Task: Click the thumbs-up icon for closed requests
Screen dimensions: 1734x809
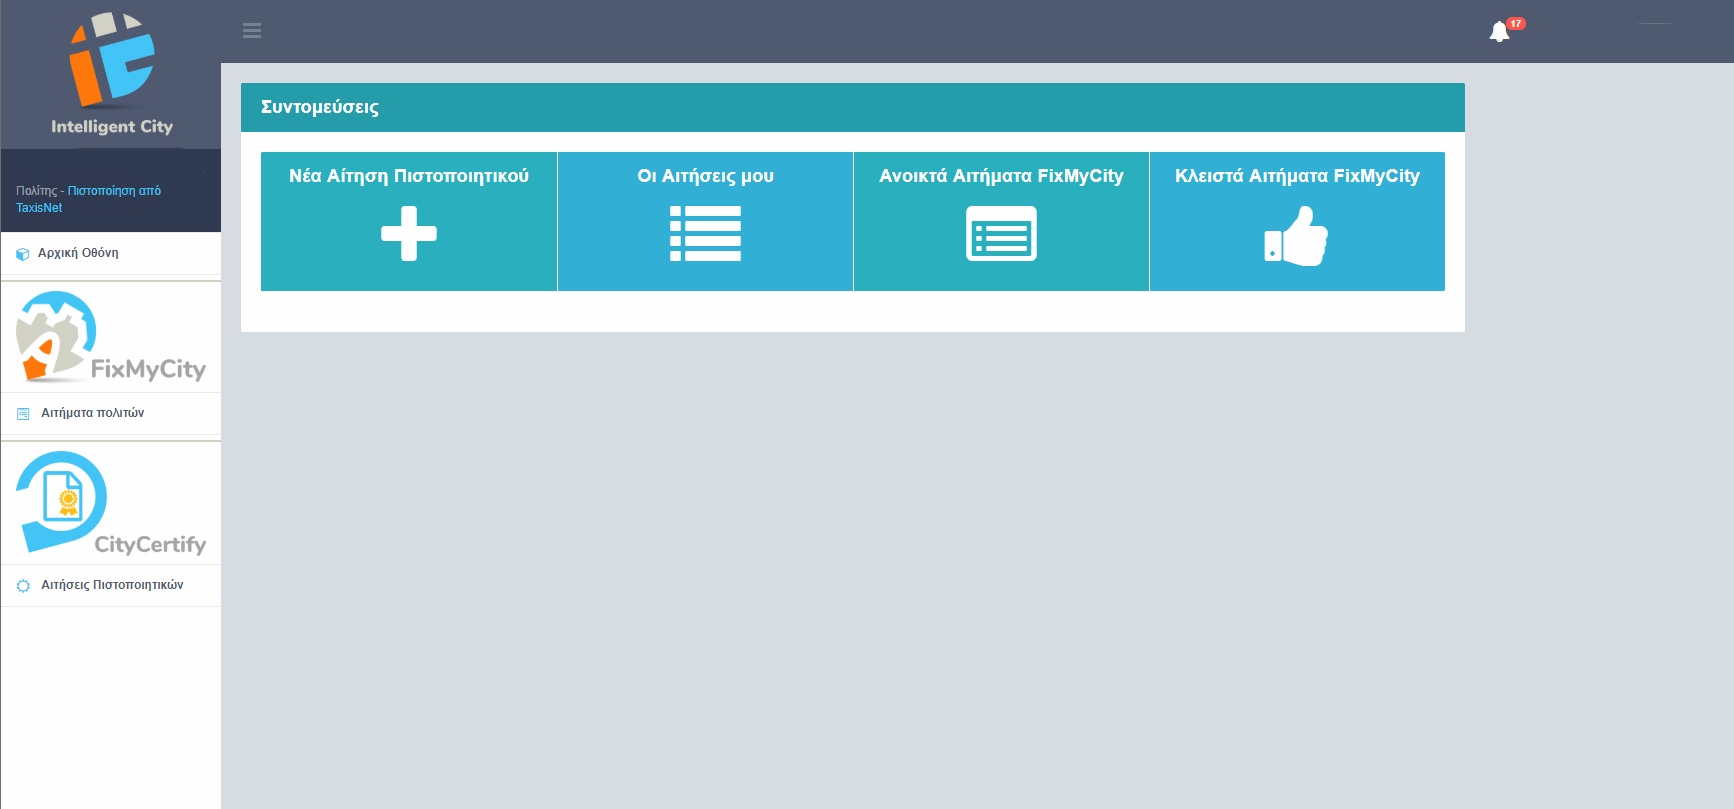Action: (1296, 236)
